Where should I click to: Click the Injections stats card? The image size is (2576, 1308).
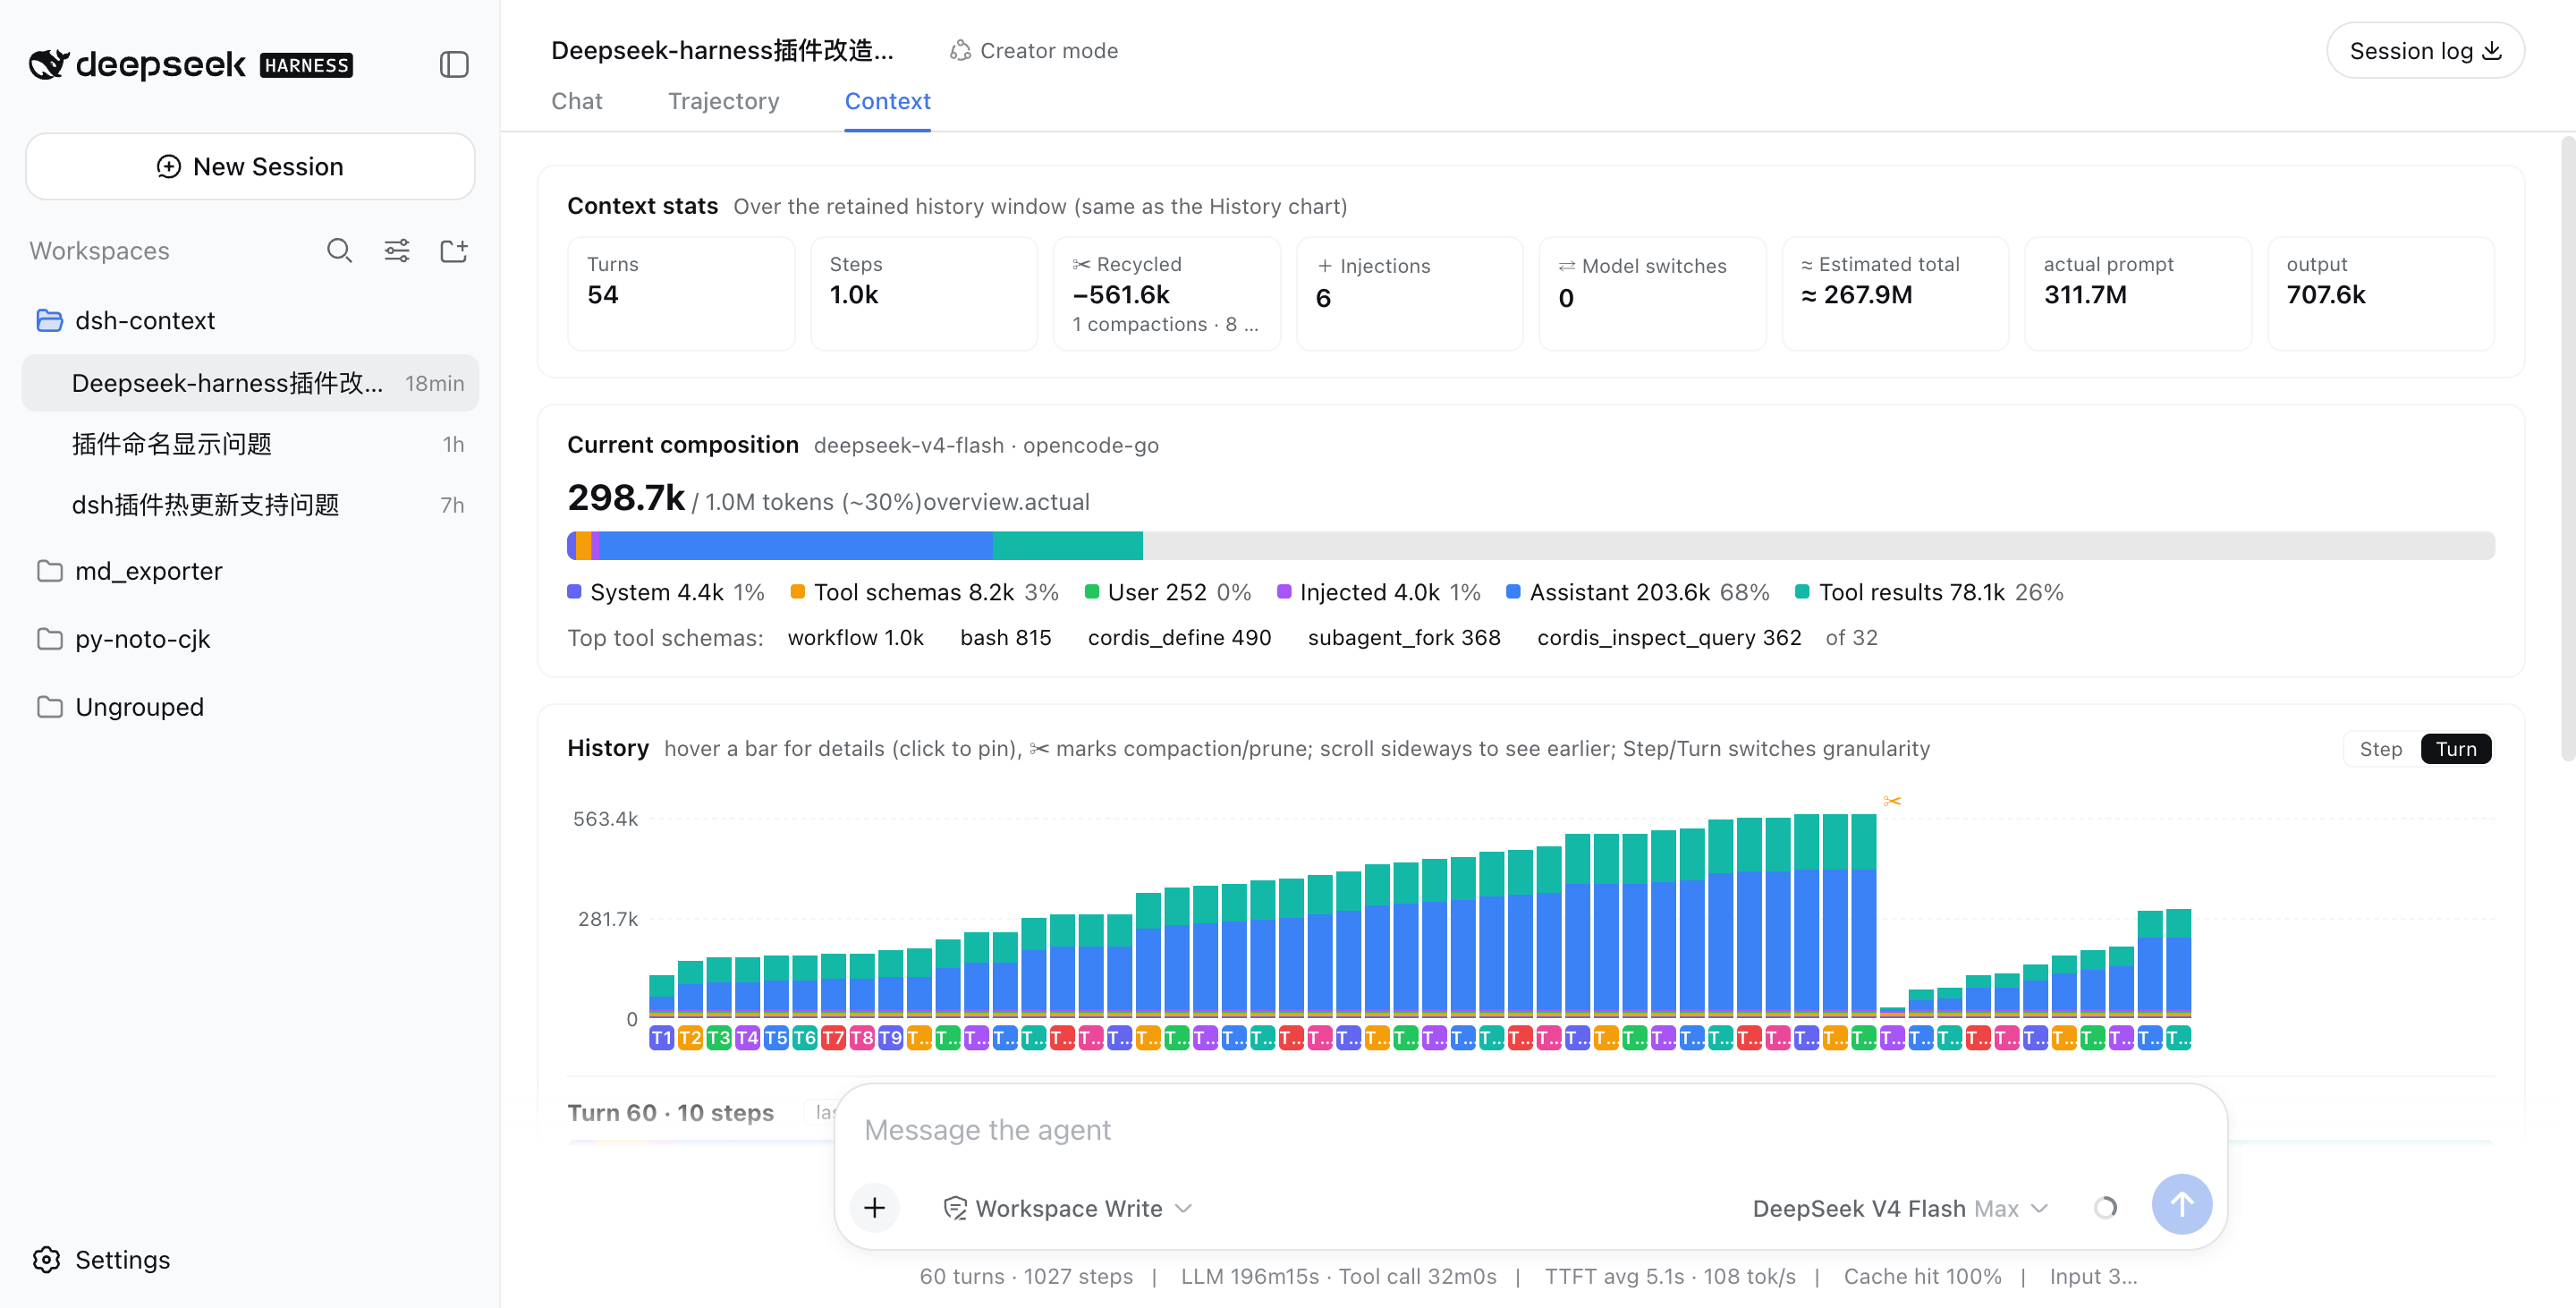(1409, 293)
